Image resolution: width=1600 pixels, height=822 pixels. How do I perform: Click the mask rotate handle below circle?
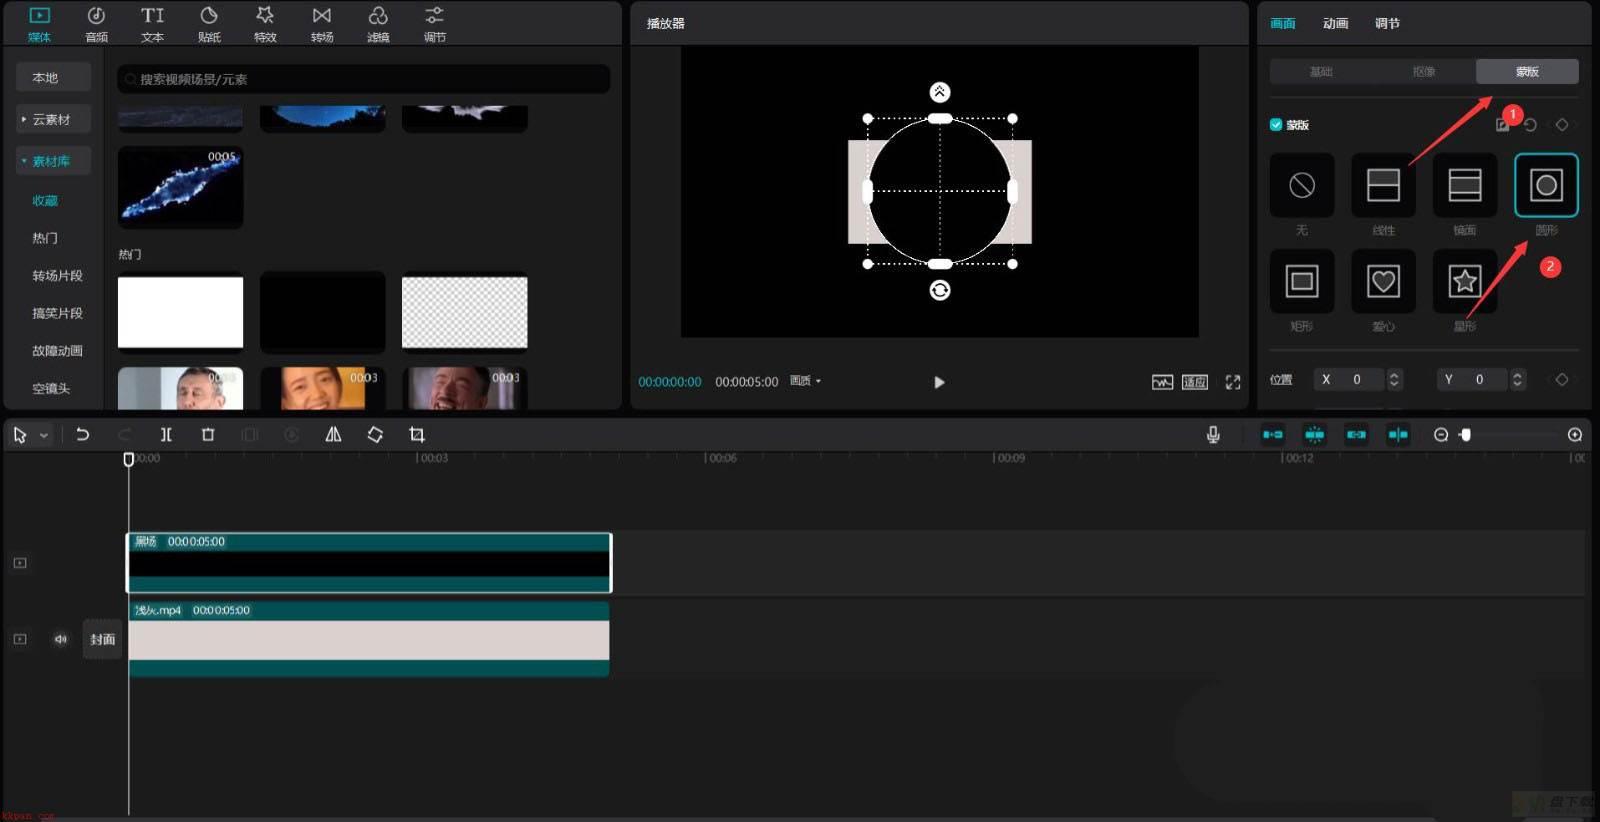click(x=940, y=290)
